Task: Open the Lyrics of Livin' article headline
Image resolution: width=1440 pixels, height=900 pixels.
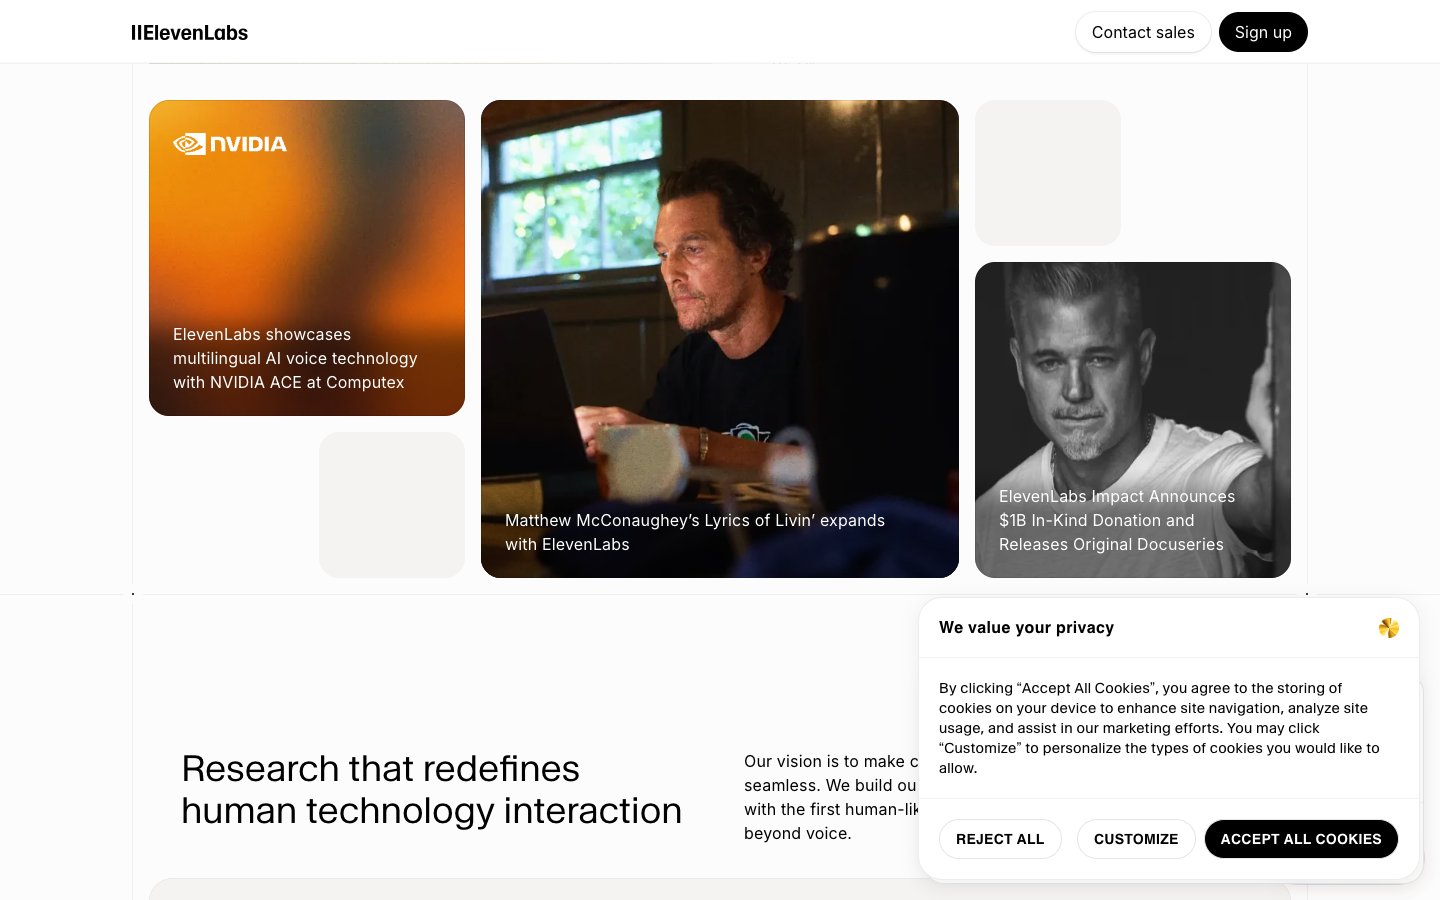Action: pos(694,532)
